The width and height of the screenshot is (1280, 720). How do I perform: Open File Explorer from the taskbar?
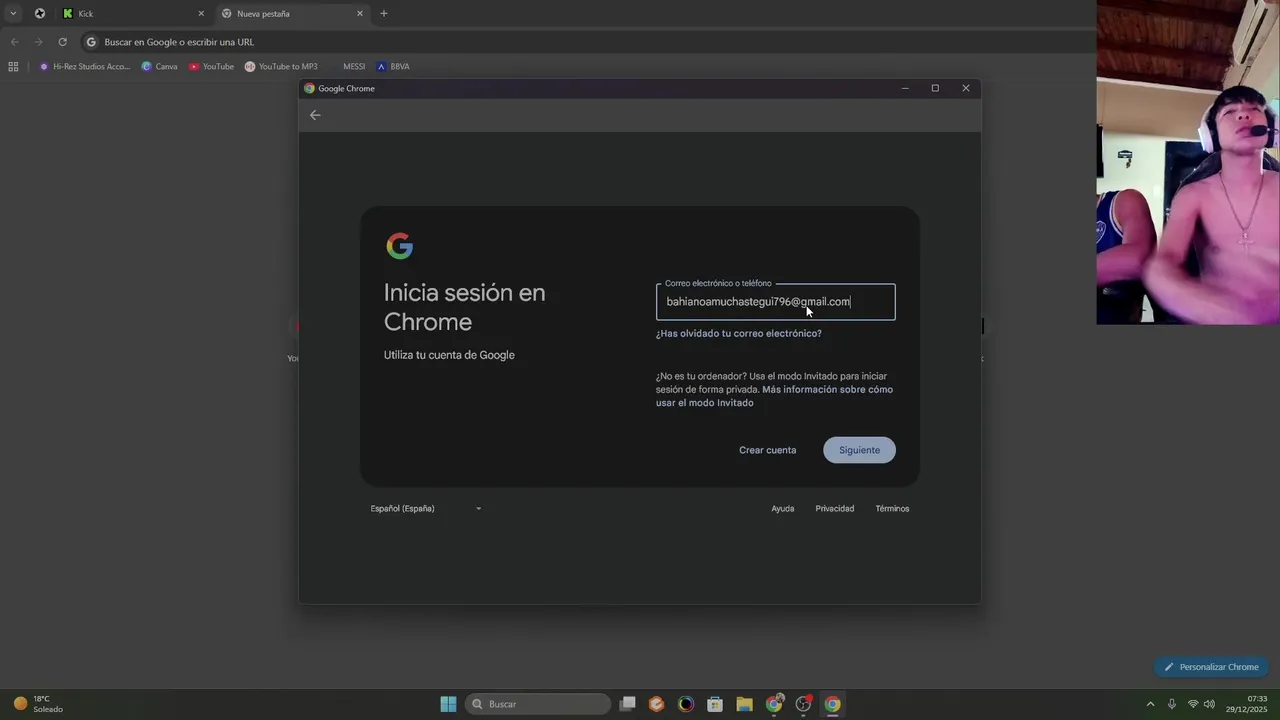coord(744,704)
